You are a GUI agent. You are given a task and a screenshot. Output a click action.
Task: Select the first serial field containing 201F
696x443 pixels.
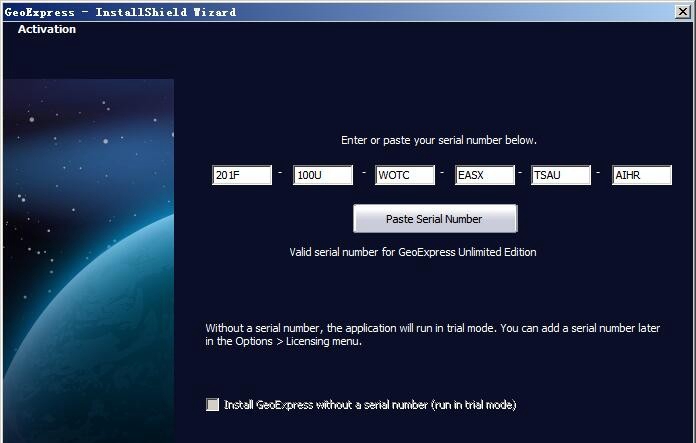(x=242, y=175)
